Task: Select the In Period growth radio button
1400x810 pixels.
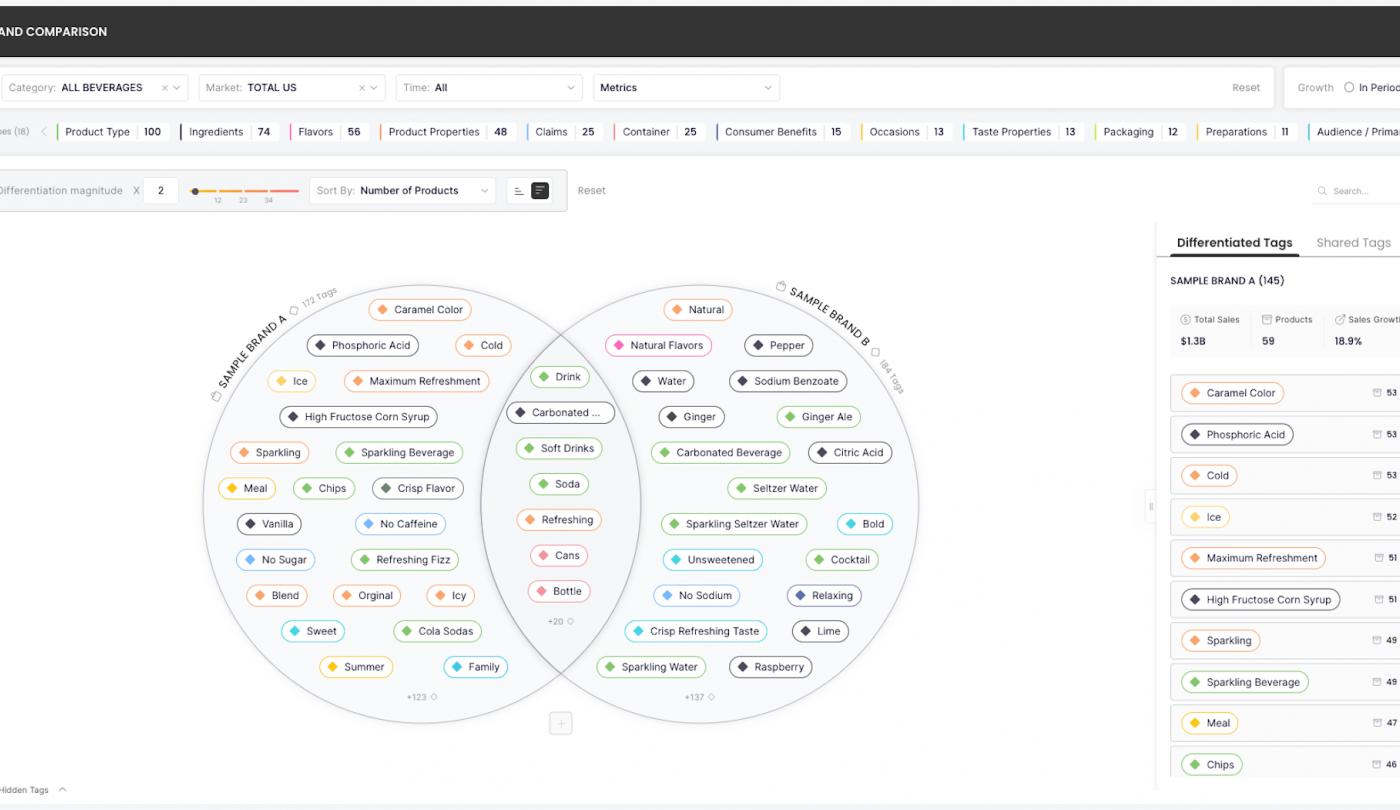Action: tap(1349, 88)
